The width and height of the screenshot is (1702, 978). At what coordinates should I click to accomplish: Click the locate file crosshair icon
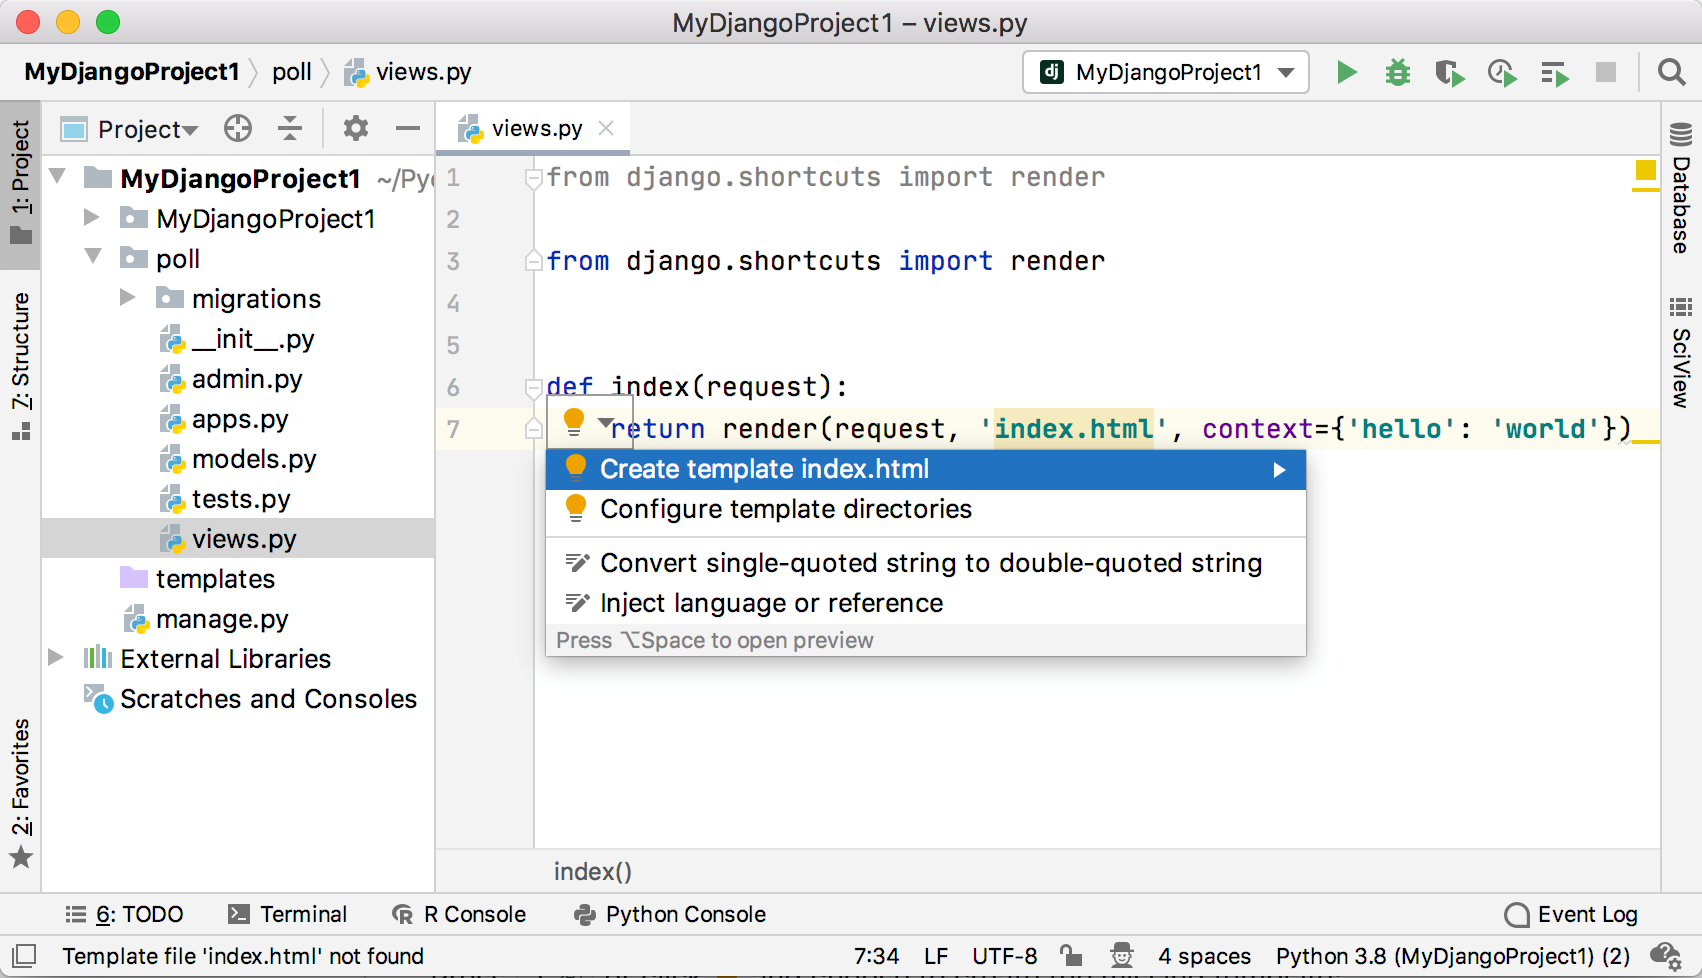pyautogui.click(x=238, y=128)
